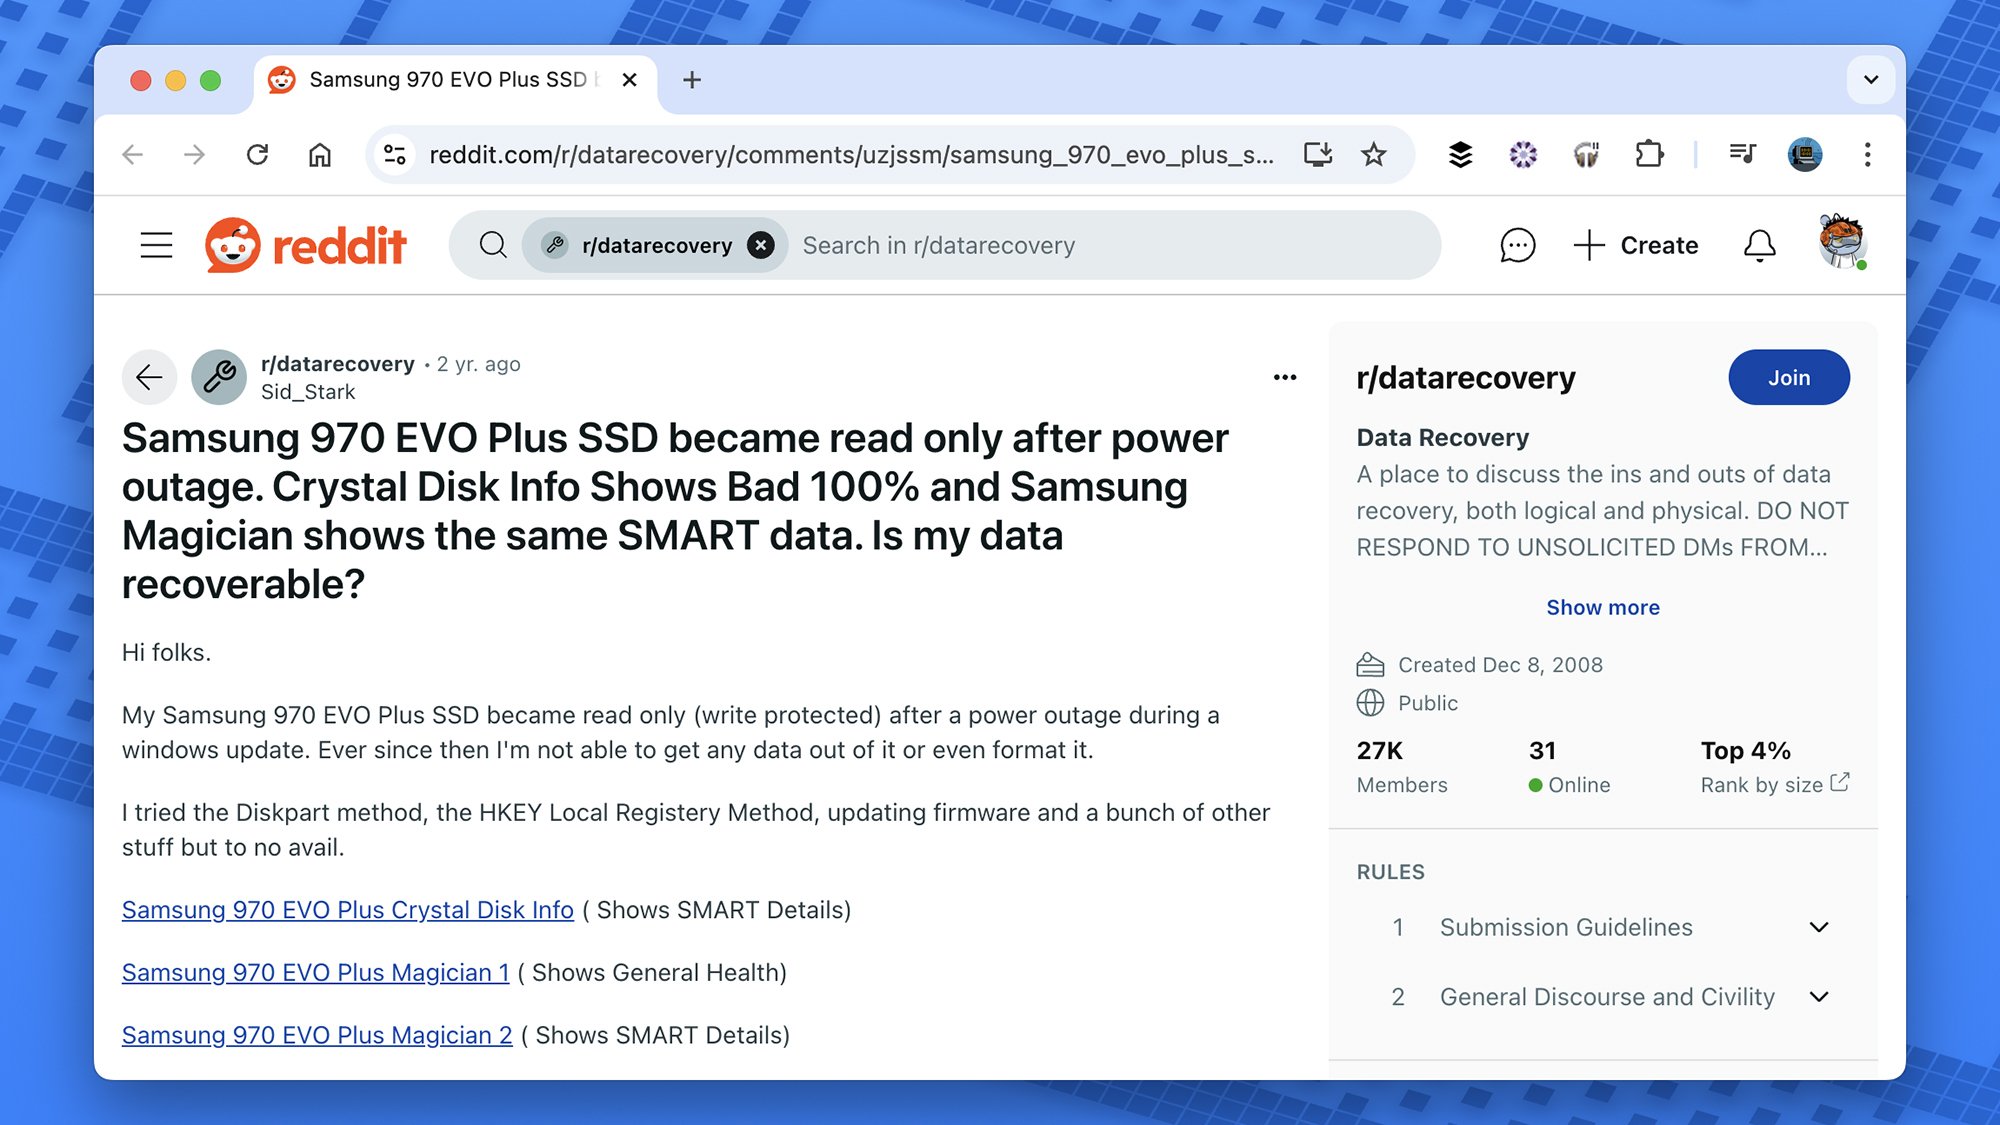Reload the page
Image resolution: width=2000 pixels, height=1125 pixels.
(x=258, y=154)
